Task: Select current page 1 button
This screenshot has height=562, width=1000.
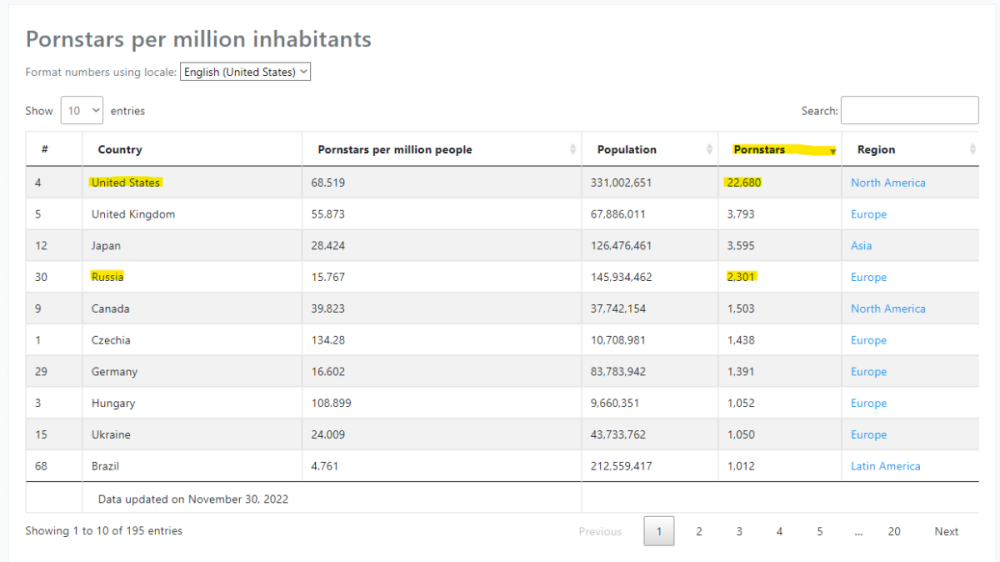Action: coord(659,532)
